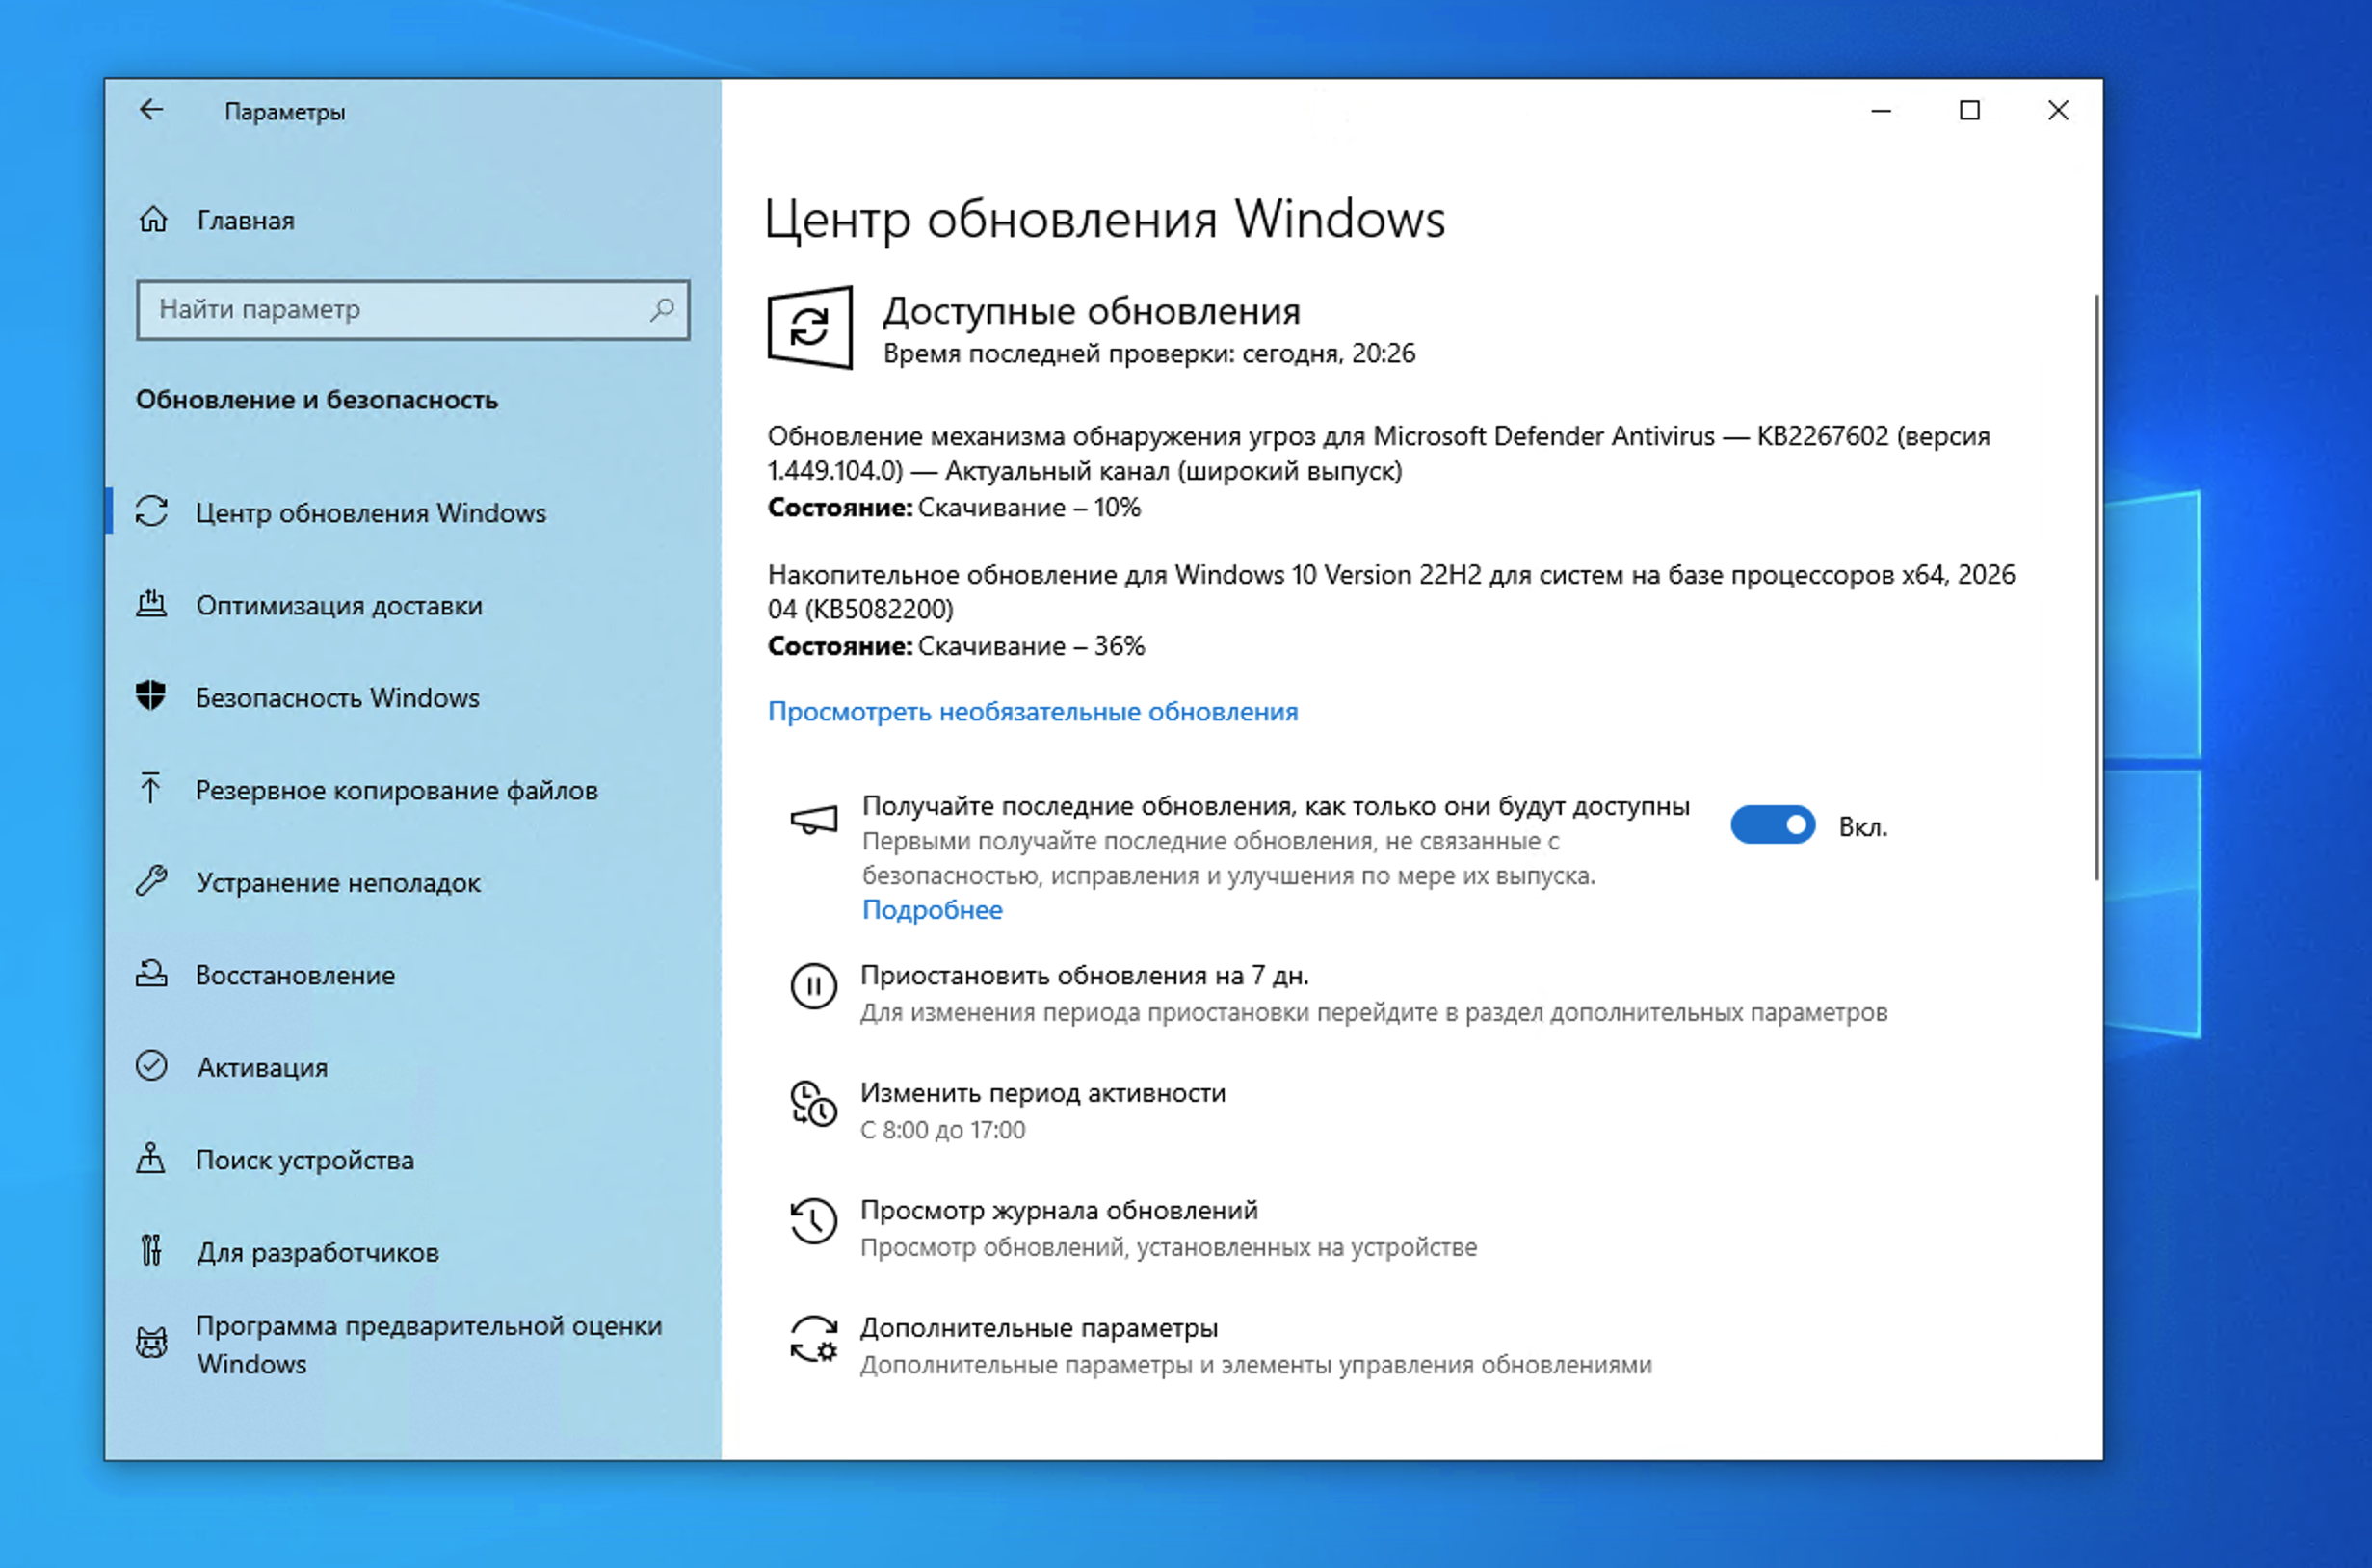Screen dimensions: 2372x1568
Task: Click the search magnifier icon in Найти параметр
Action: pyautogui.click(x=661, y=310)
